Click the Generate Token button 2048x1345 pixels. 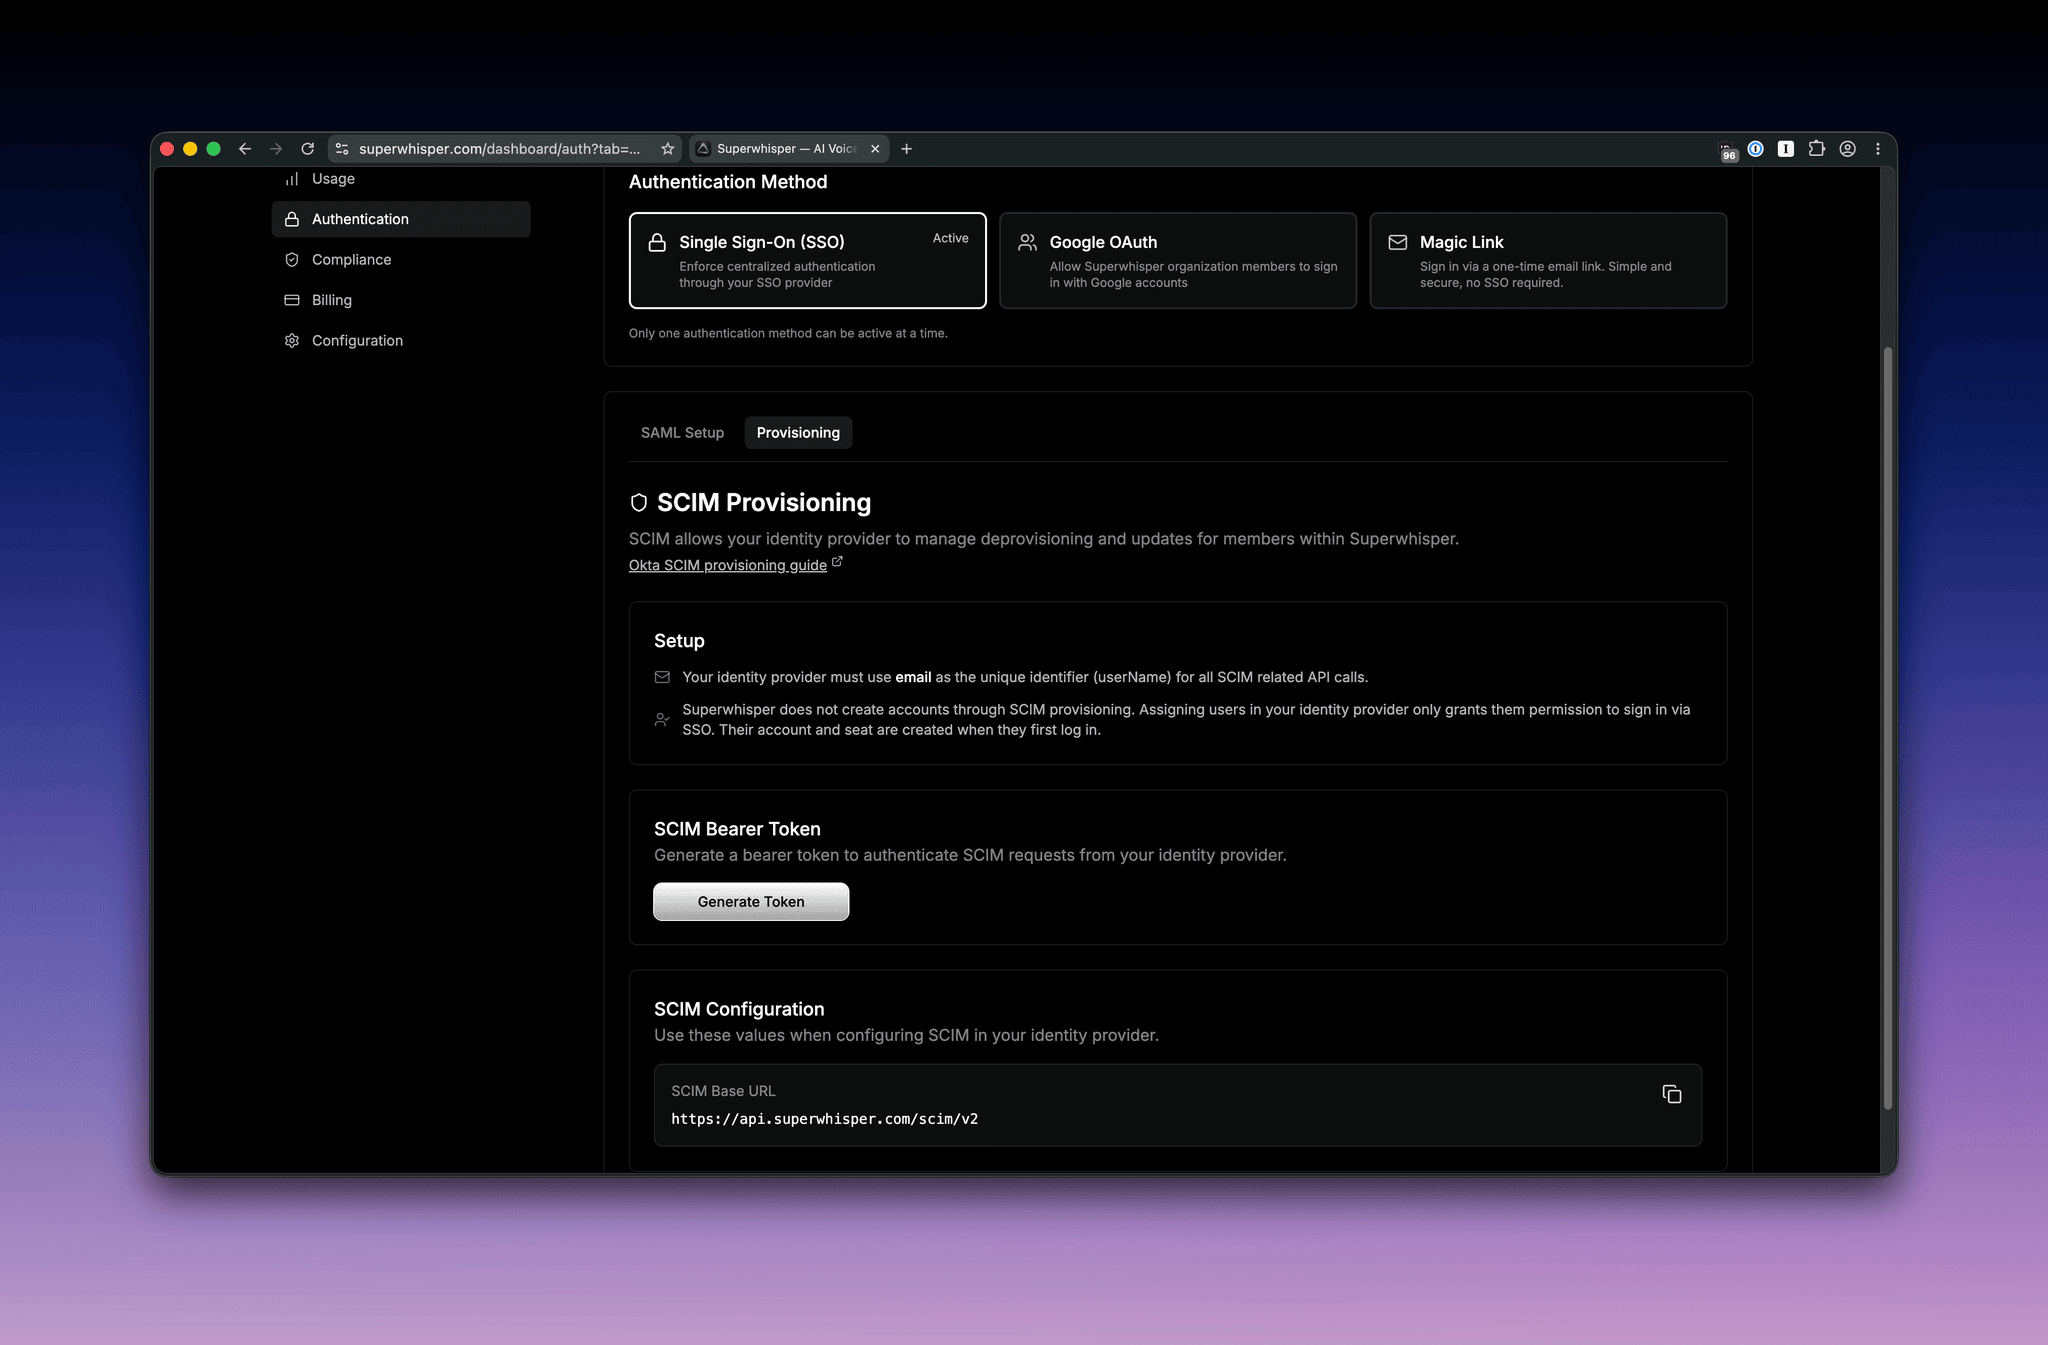click(751, 902)
